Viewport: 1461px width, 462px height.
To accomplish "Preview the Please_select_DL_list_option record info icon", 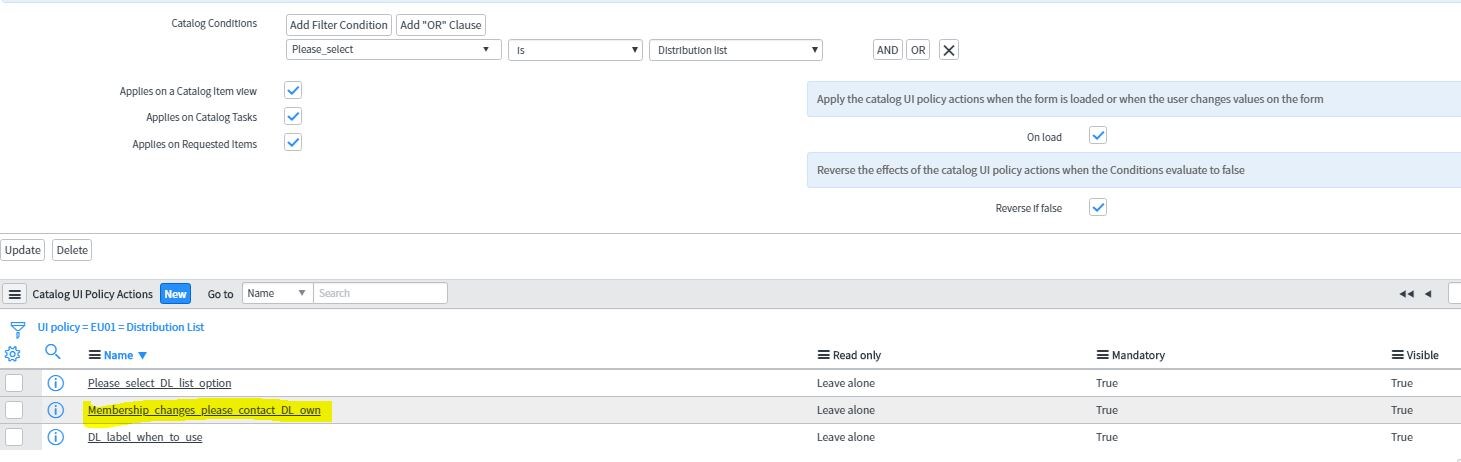I will [x=56, y=383].
